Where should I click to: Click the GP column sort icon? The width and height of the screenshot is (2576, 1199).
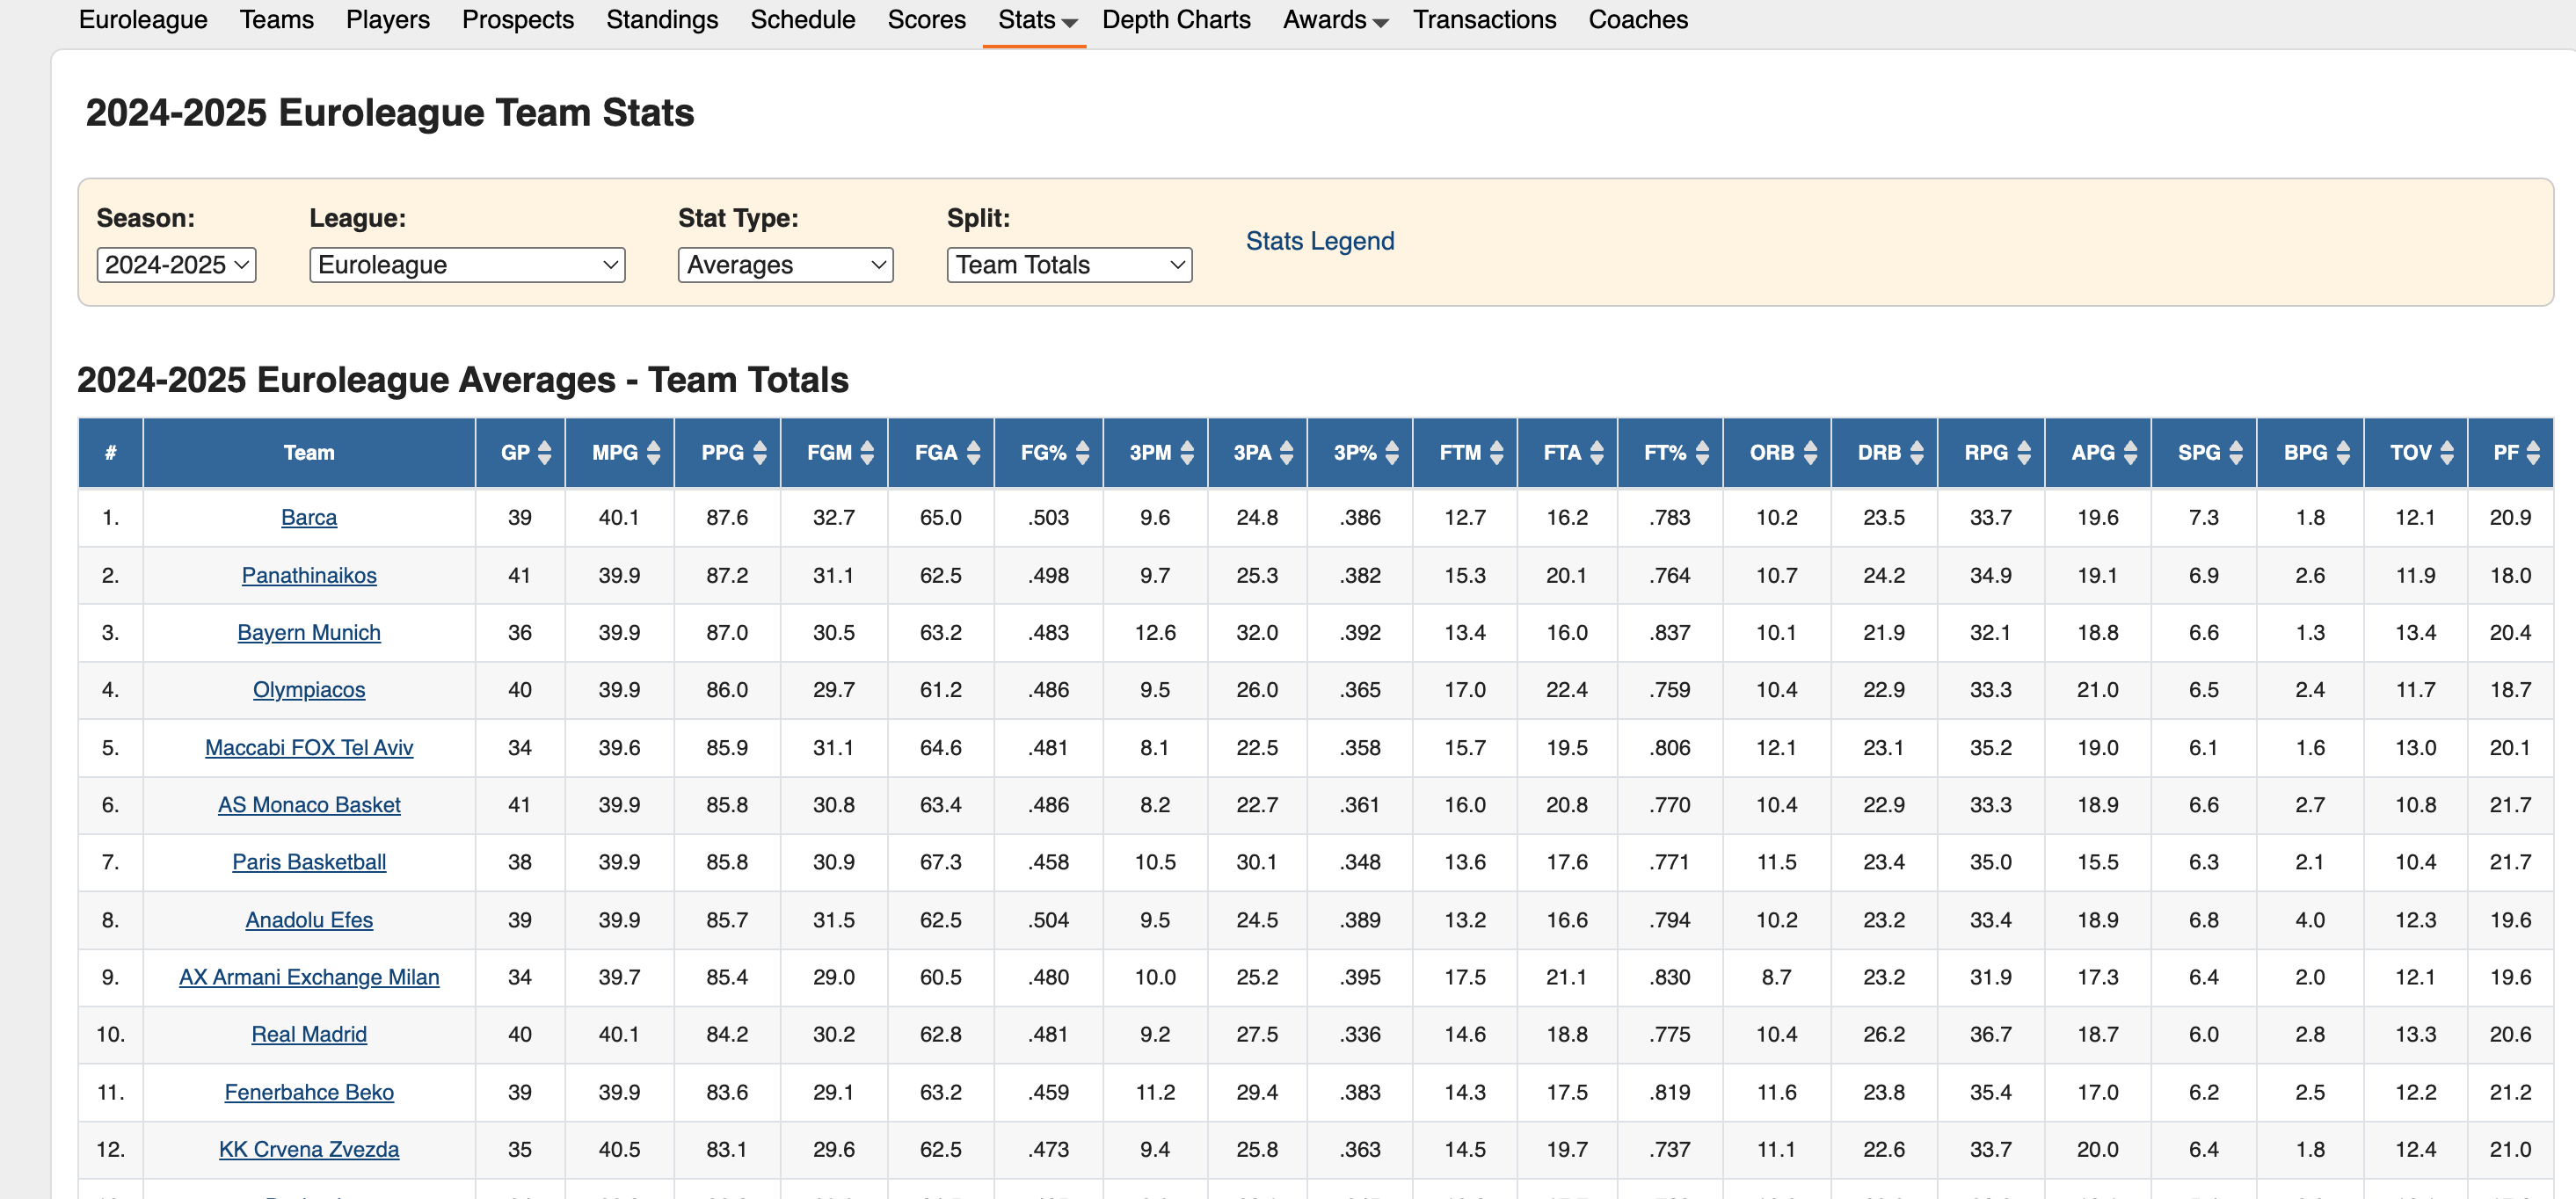point(545,453)
